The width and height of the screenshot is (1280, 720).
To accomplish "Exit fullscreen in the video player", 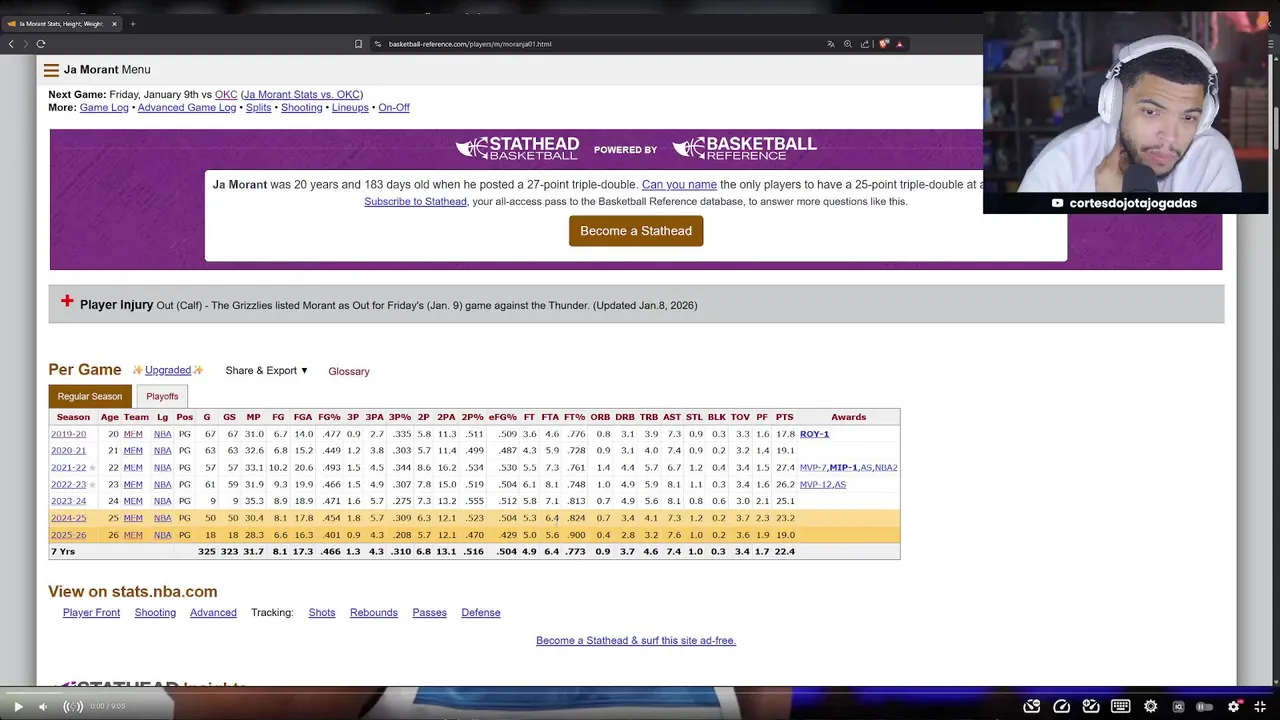I will 1260,707.
